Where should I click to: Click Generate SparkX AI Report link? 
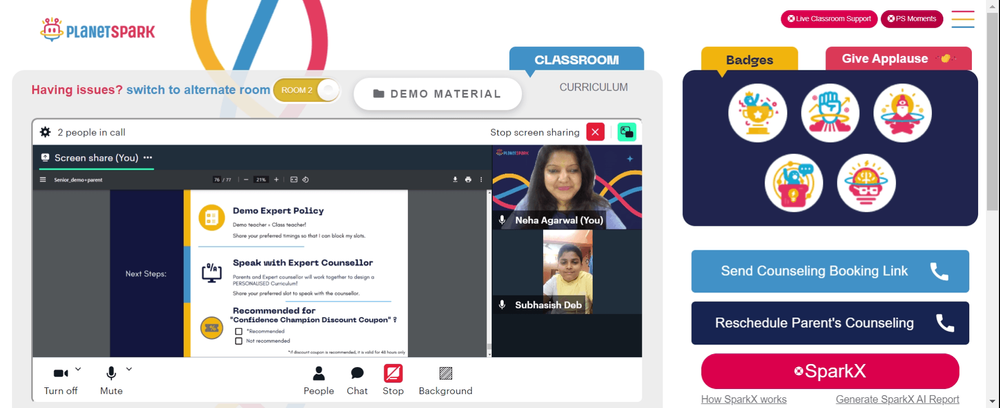(897, 400)
